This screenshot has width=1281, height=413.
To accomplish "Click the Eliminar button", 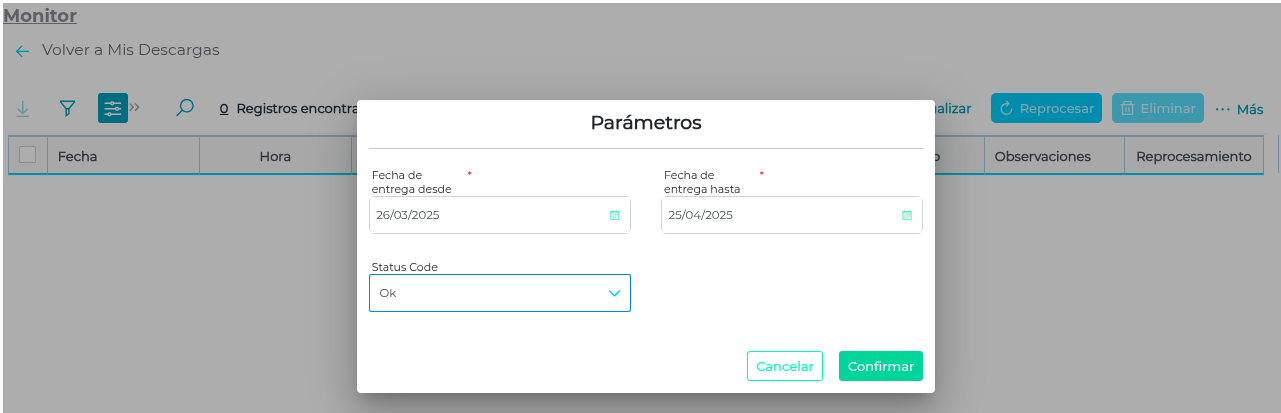I will click(1157, 109).
